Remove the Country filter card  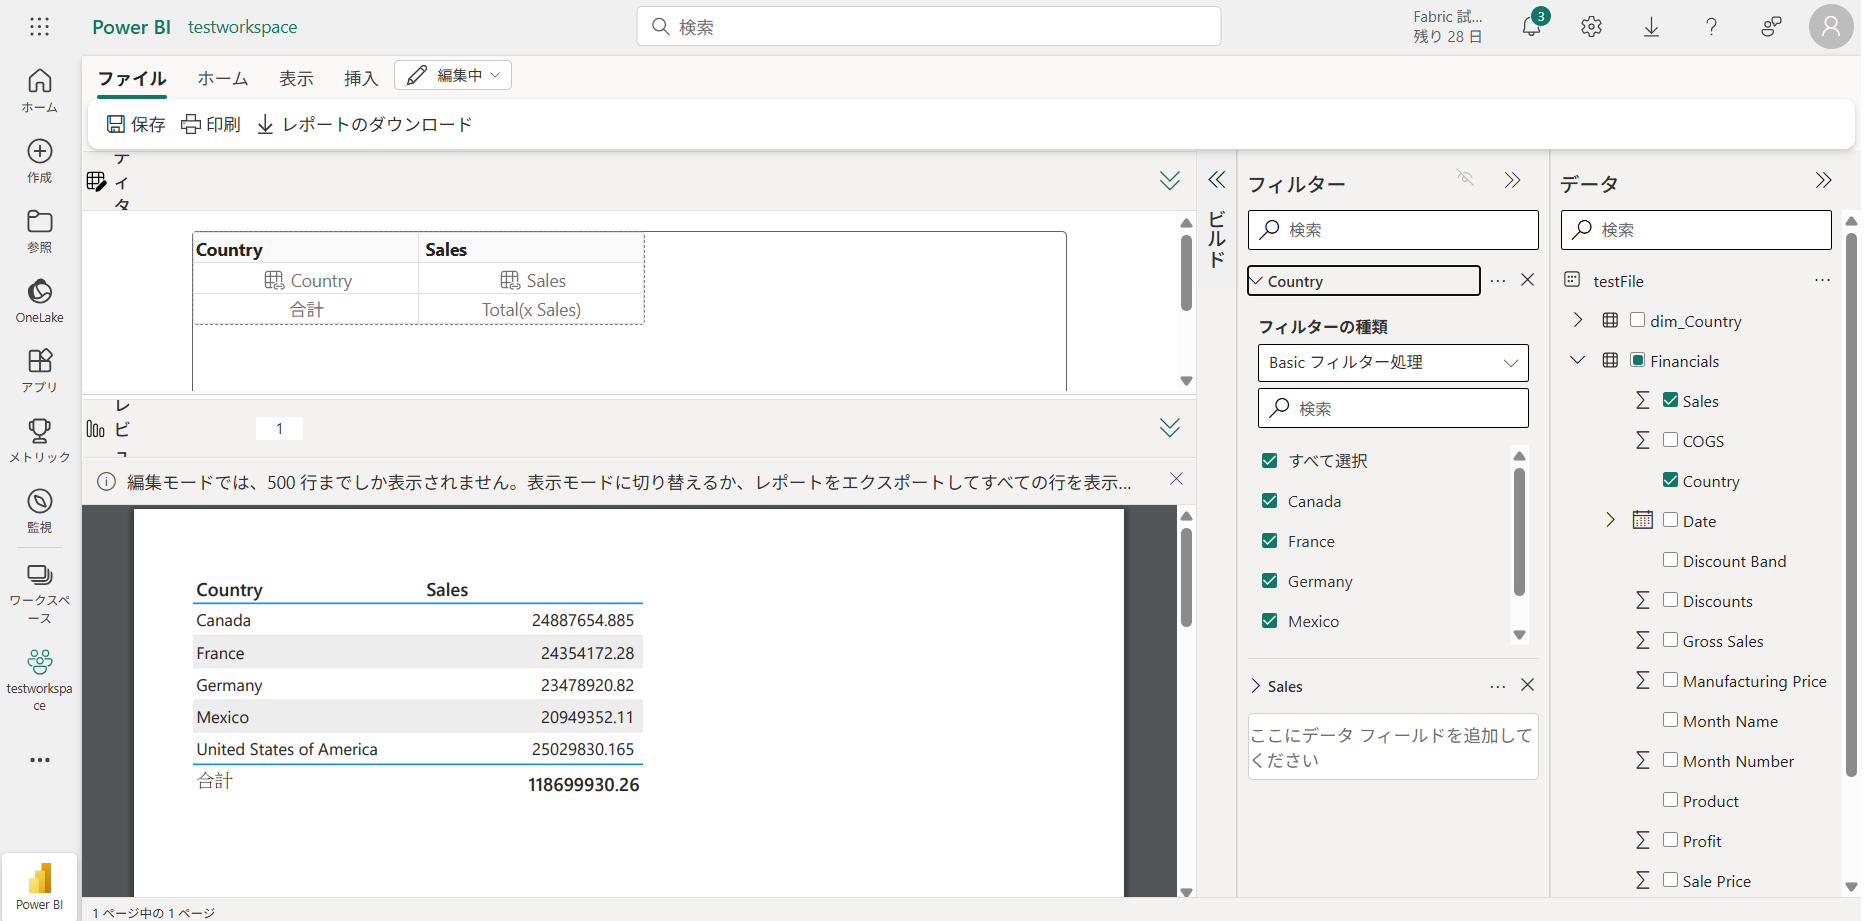1528,280
